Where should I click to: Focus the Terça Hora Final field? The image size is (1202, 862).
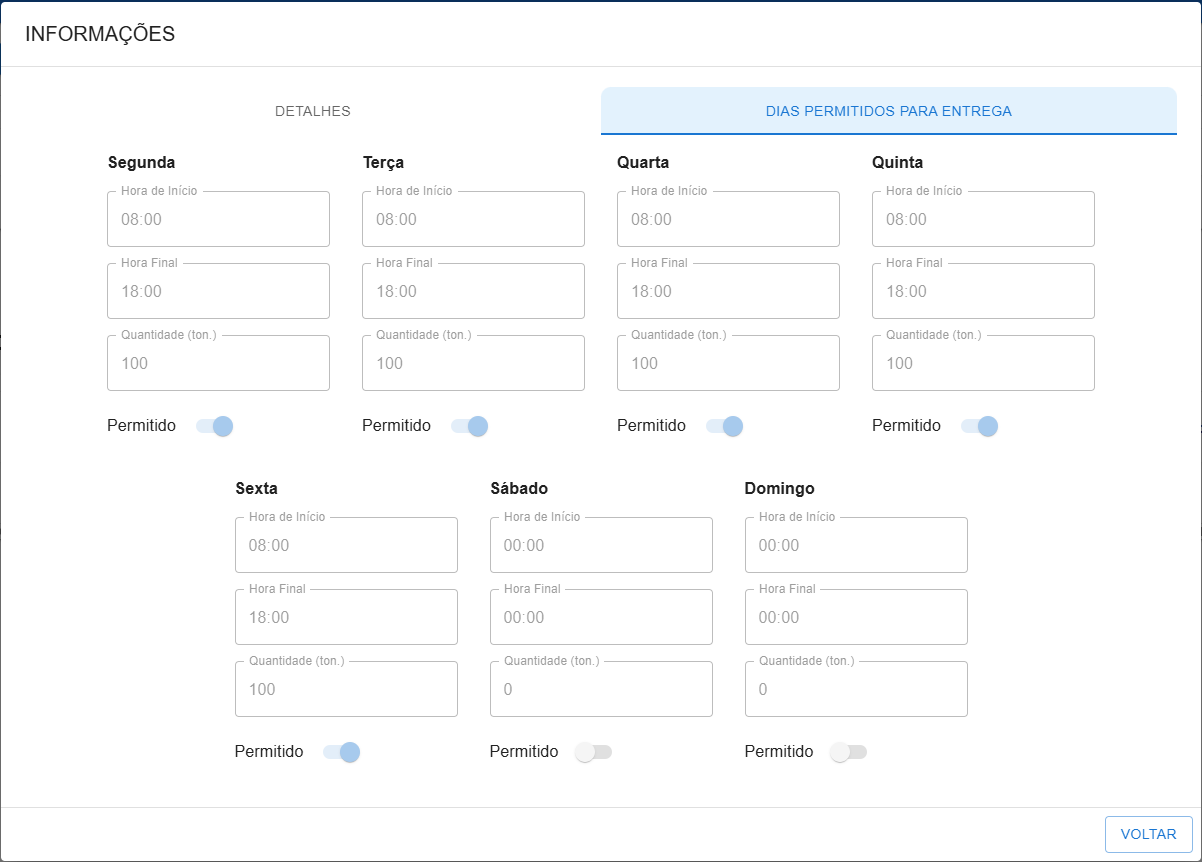[x=473, y=291]
